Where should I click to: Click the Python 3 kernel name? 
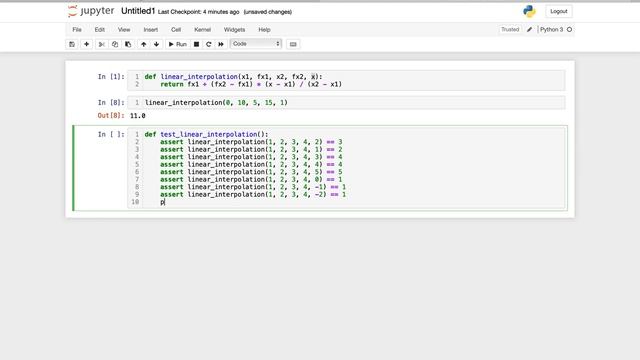click(551, 29)
